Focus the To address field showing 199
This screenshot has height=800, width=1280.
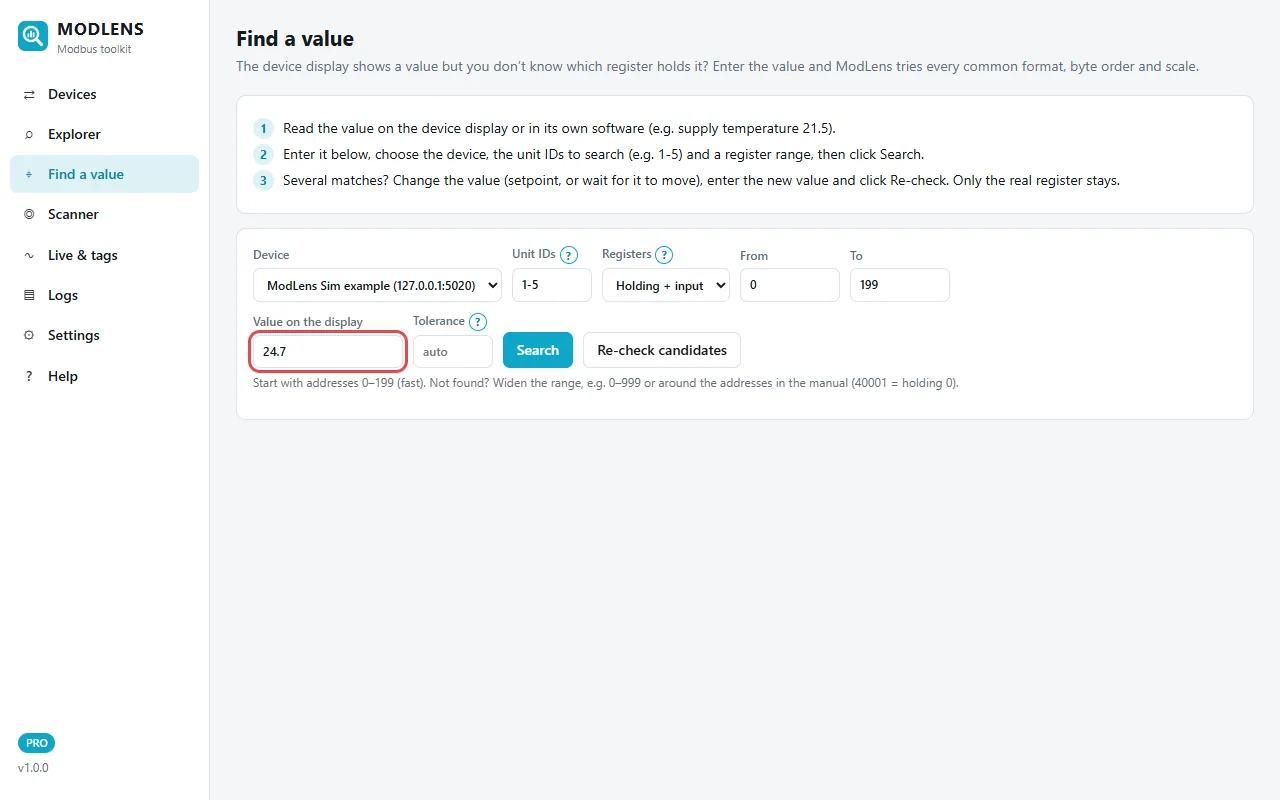900,285
